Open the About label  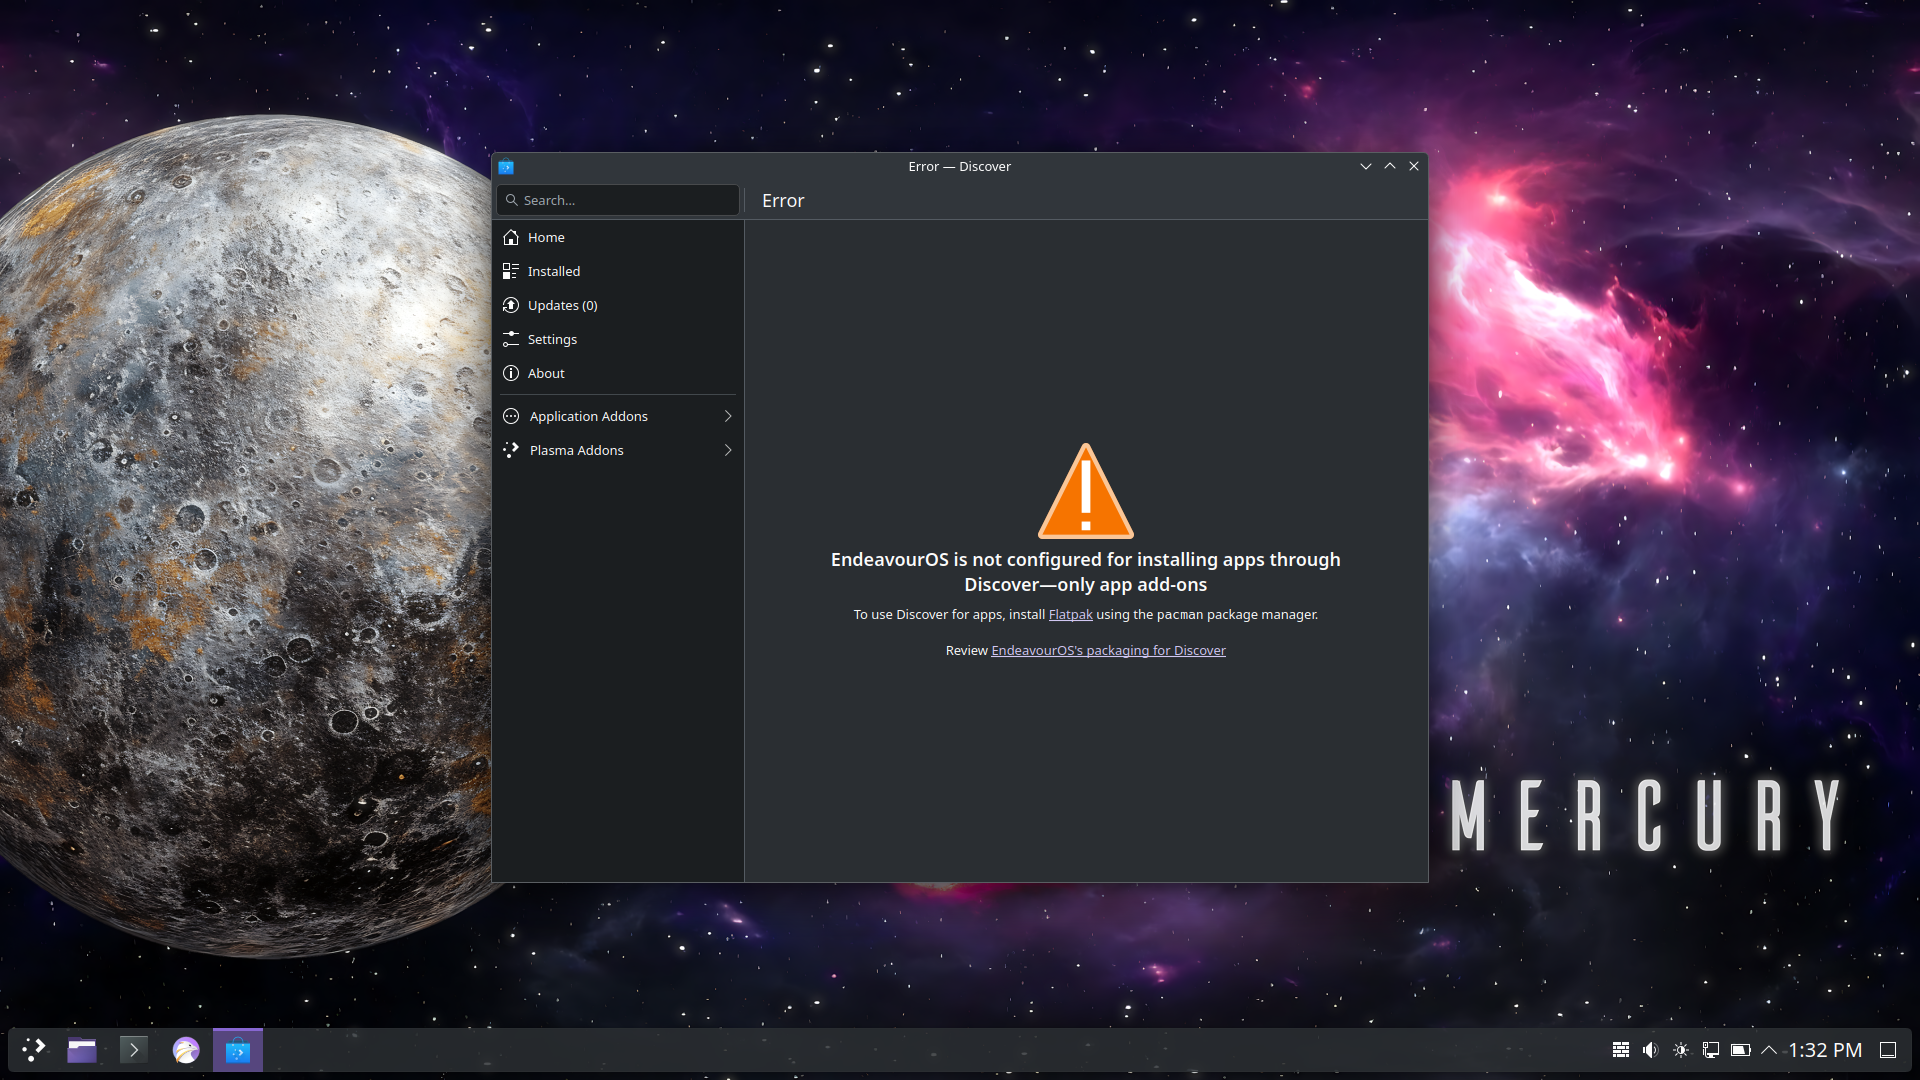tap(546, 373)
